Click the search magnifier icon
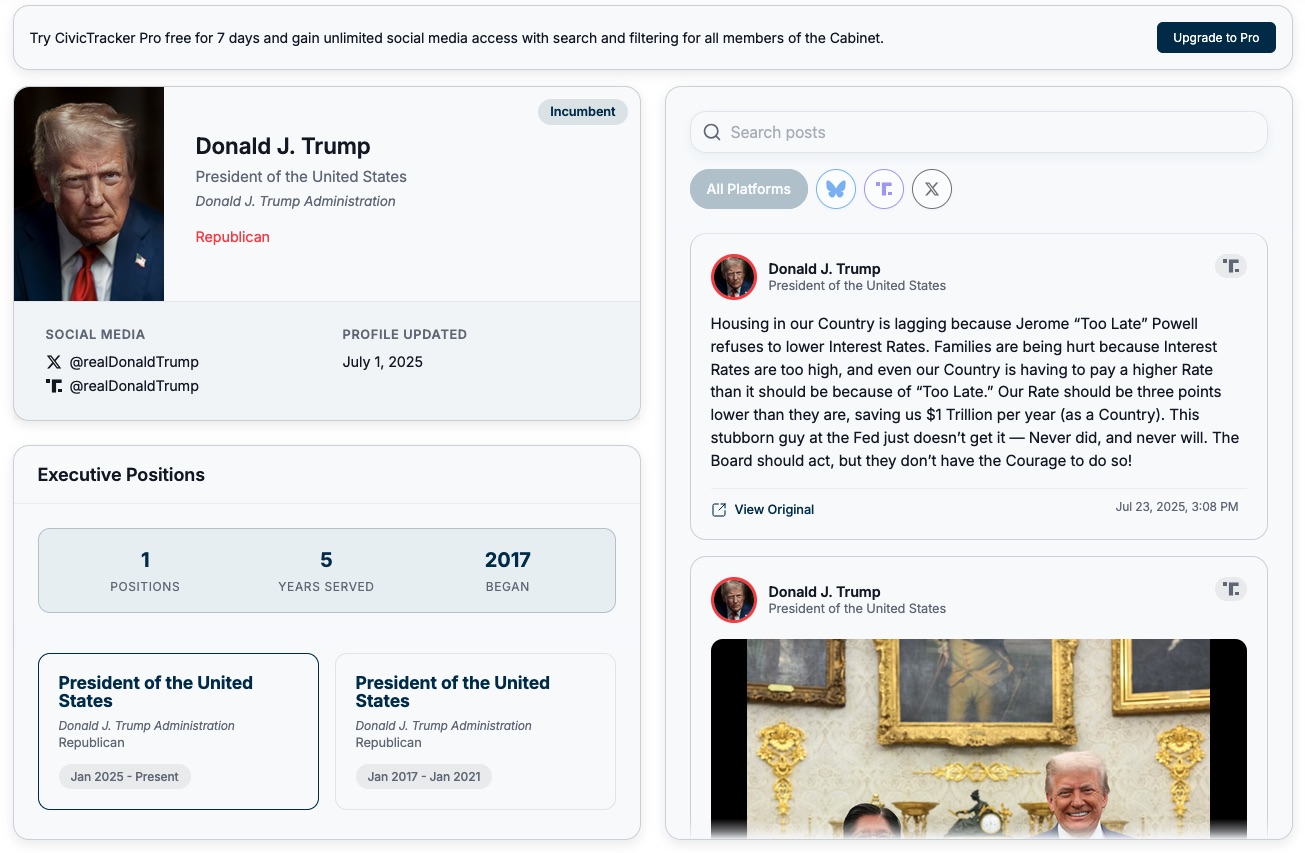The height and width of the screenshot is (853, 1305). 712,132
